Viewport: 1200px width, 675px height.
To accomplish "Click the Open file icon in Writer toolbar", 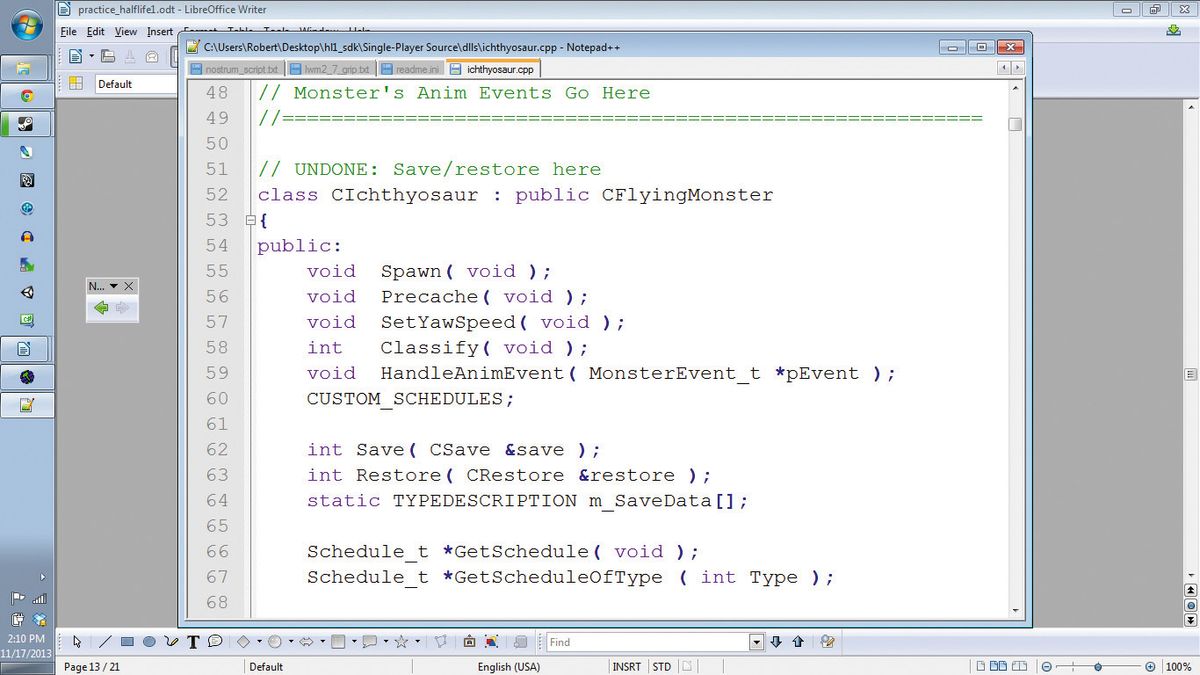I will click(107, 57).
